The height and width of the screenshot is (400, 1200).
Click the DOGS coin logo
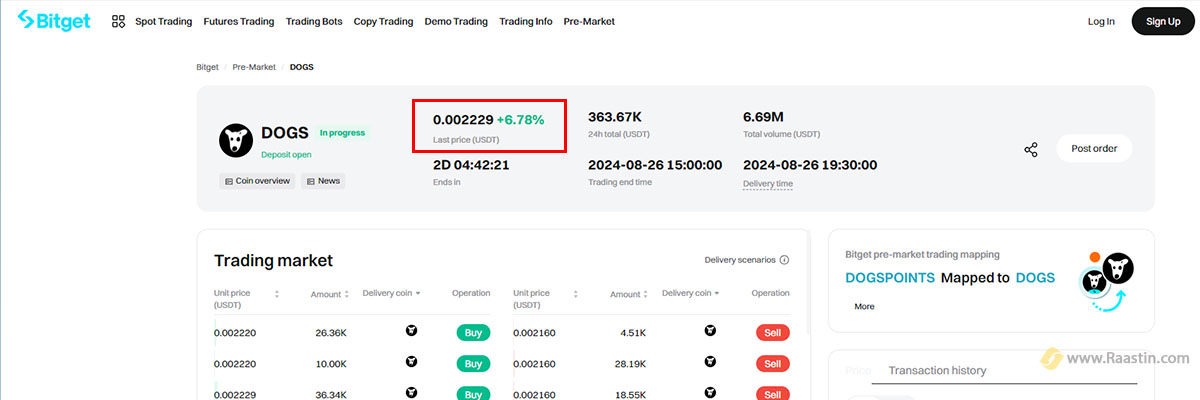coord(236,141)
